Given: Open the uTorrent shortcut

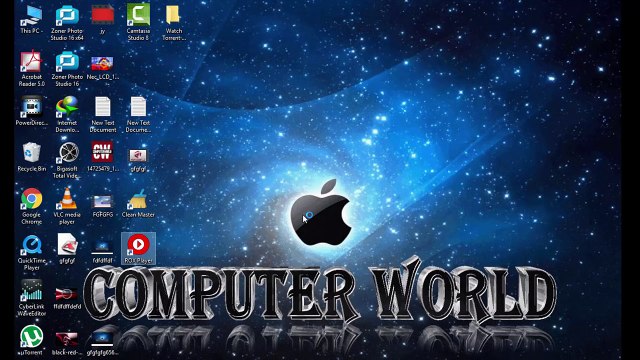Looking at the screenshot, I should coord(31,341).
